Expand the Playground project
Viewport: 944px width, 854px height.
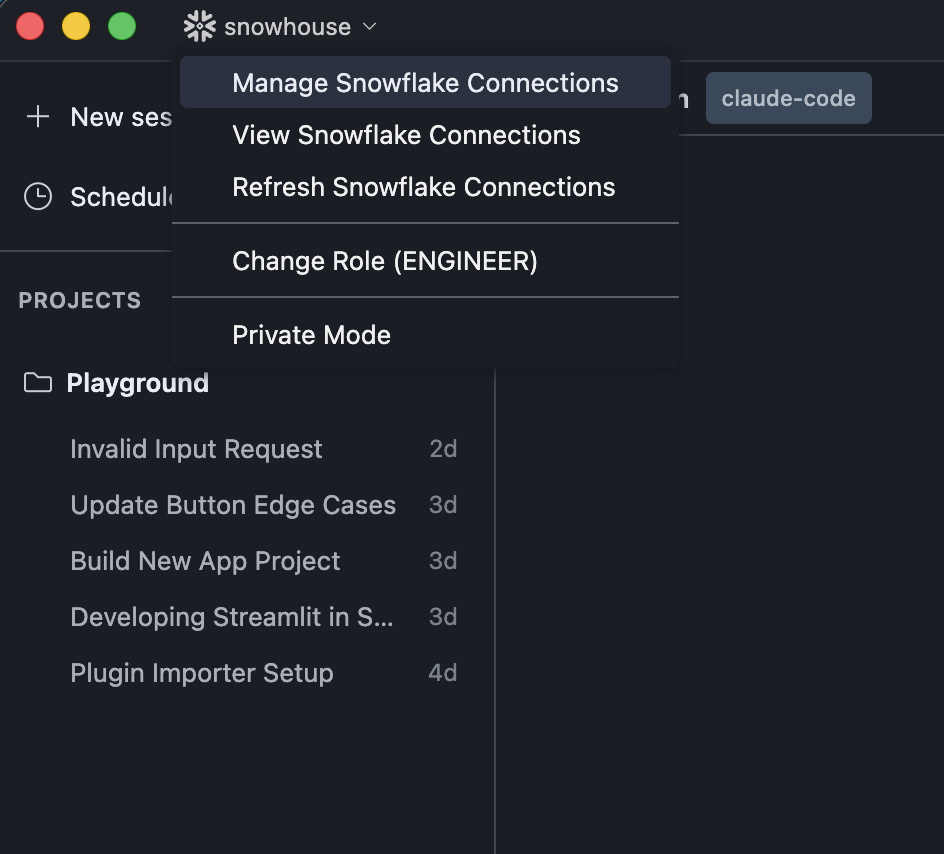(138, 383)
